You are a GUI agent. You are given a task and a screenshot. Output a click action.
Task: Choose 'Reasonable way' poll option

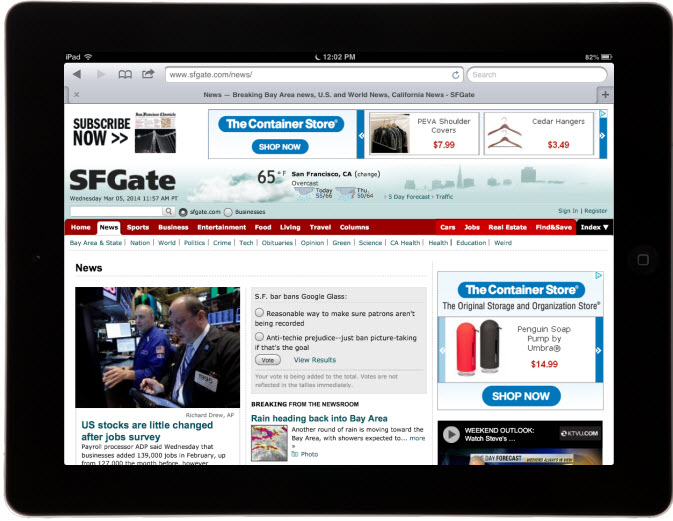(x=259, y=312)
